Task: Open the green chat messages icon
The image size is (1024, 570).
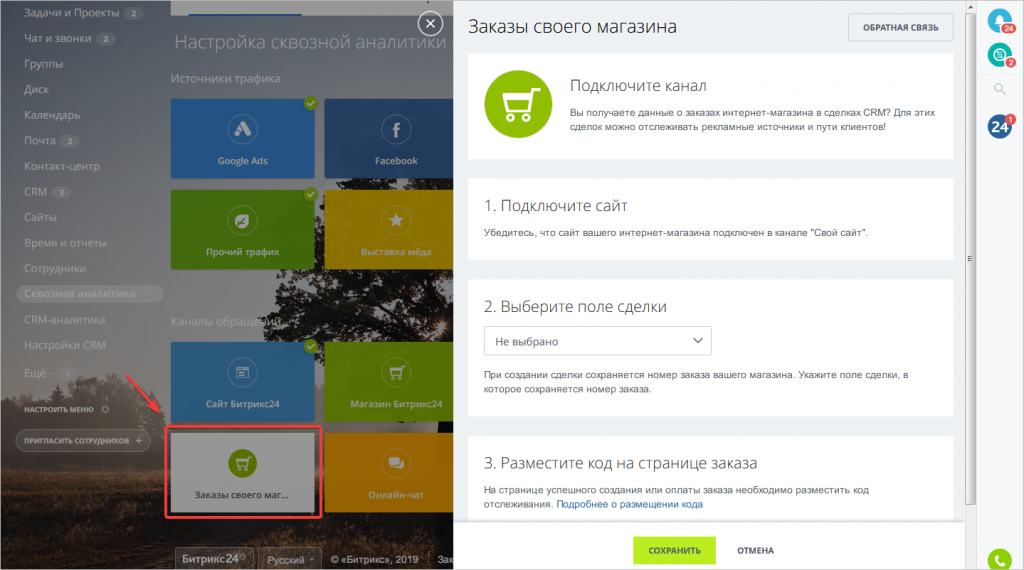Action: (1000, 55)
